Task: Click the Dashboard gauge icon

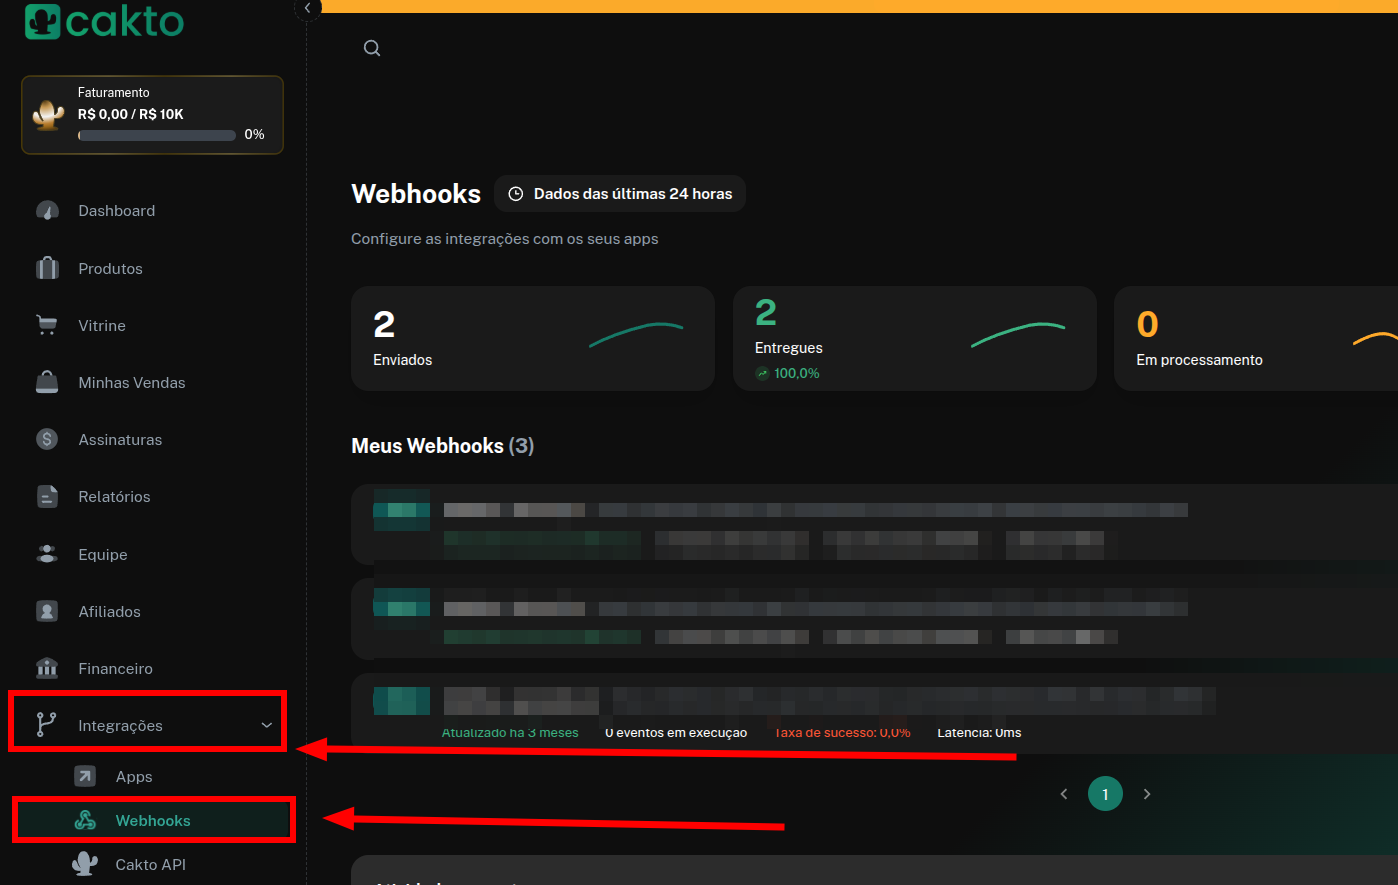Action: 47,211
